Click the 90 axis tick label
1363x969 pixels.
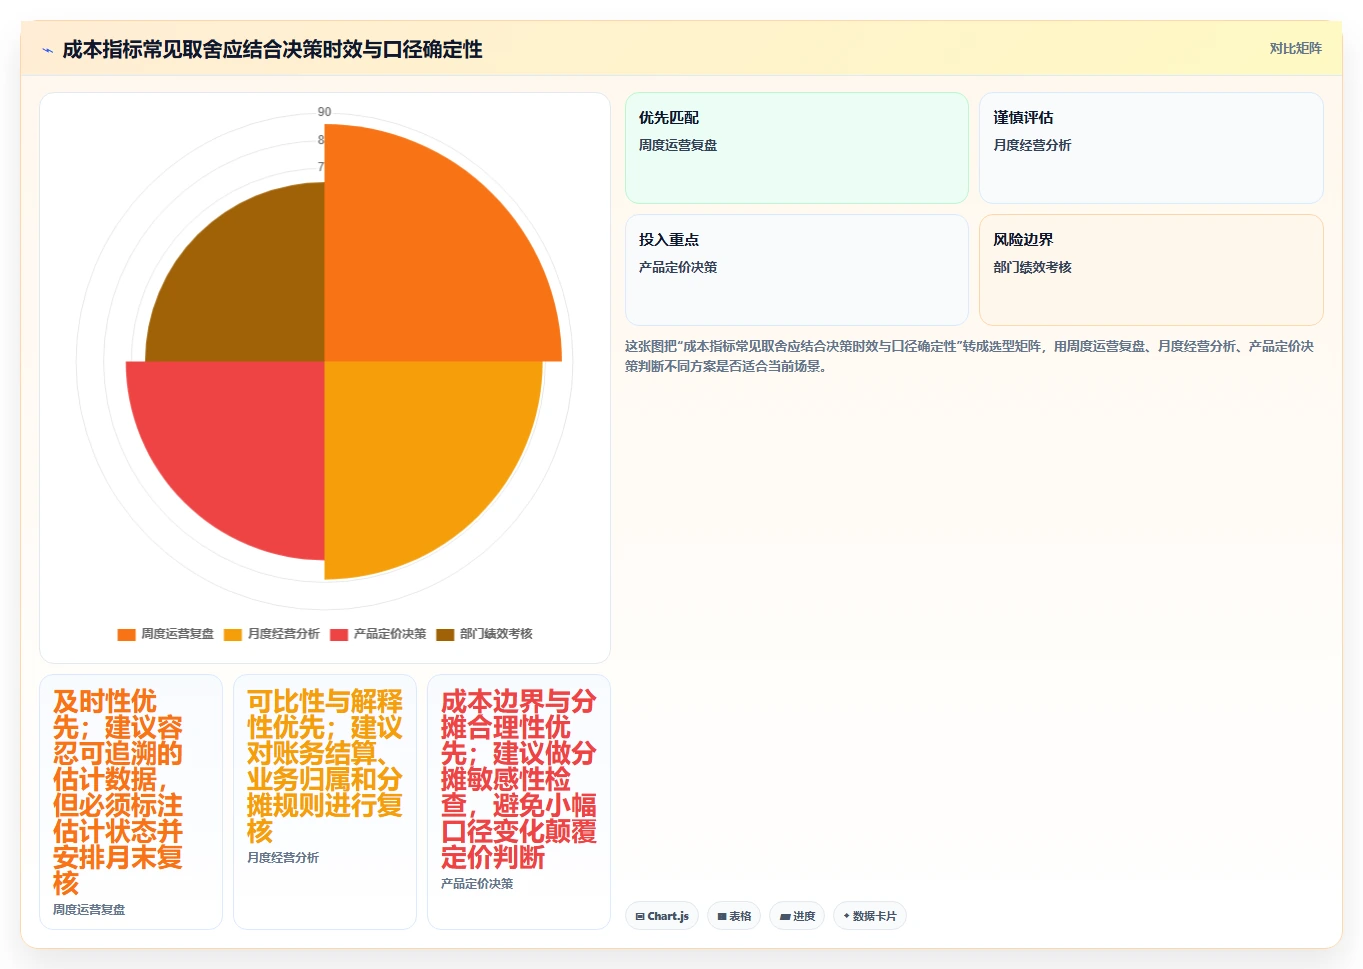324,112
